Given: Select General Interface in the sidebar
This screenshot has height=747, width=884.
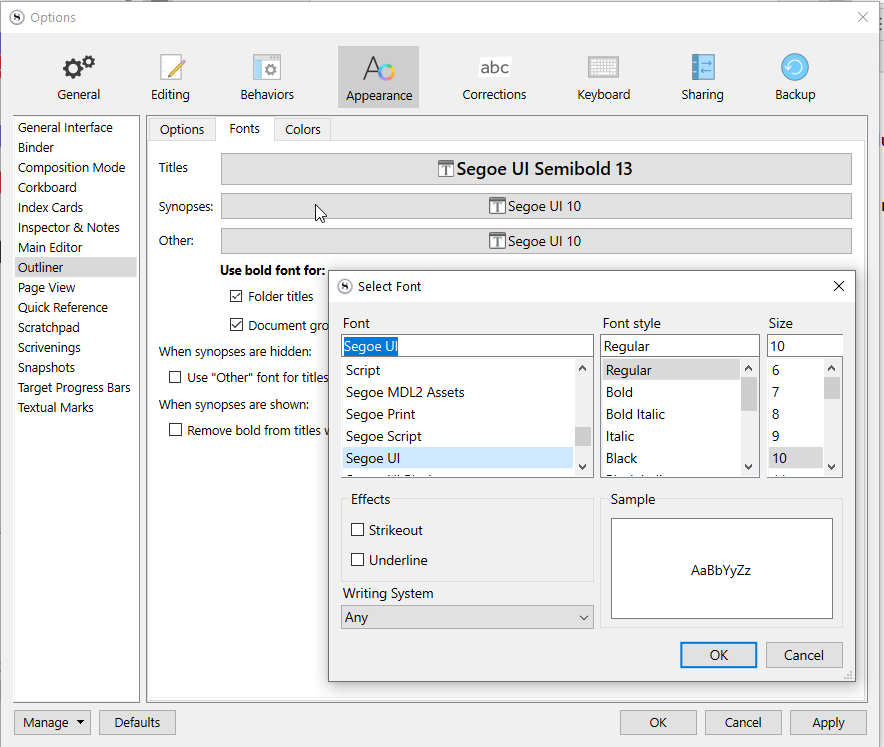Looking at the screenshot, I should (x=76, y=127).
